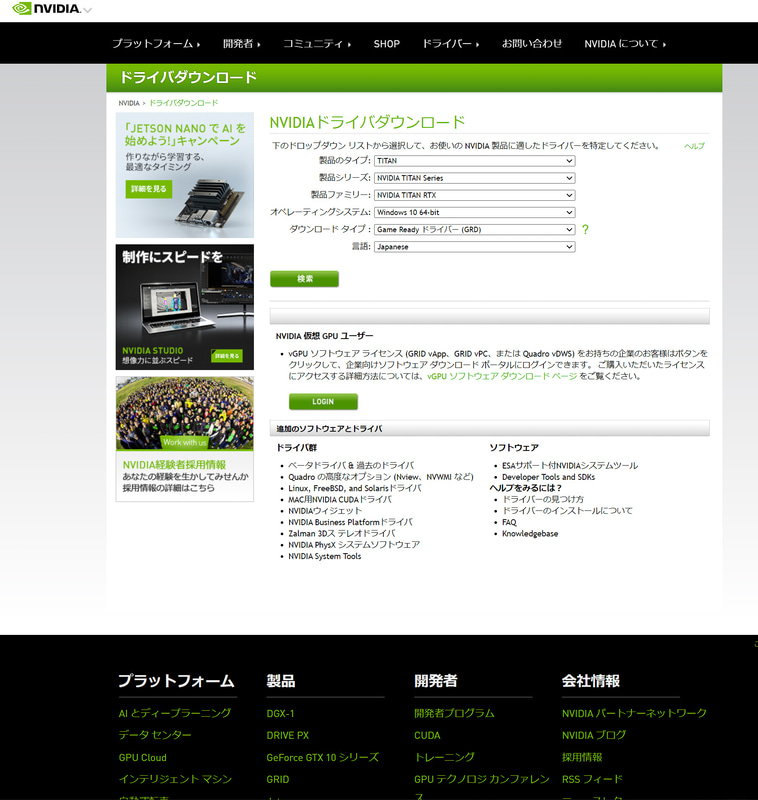This screenshot has width=758, height=800.
Task: Click the green question mark help icon
Action: pyautogui.click(x=585, y=230)
